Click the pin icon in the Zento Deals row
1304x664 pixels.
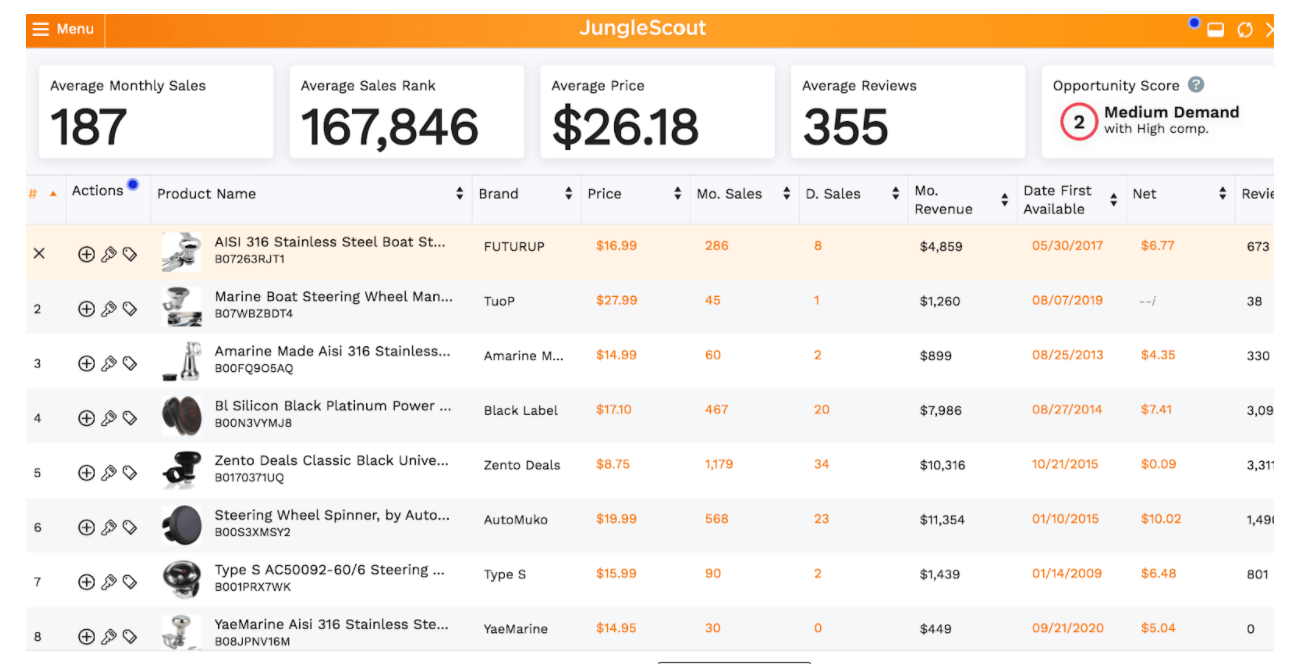click(109, 473)
